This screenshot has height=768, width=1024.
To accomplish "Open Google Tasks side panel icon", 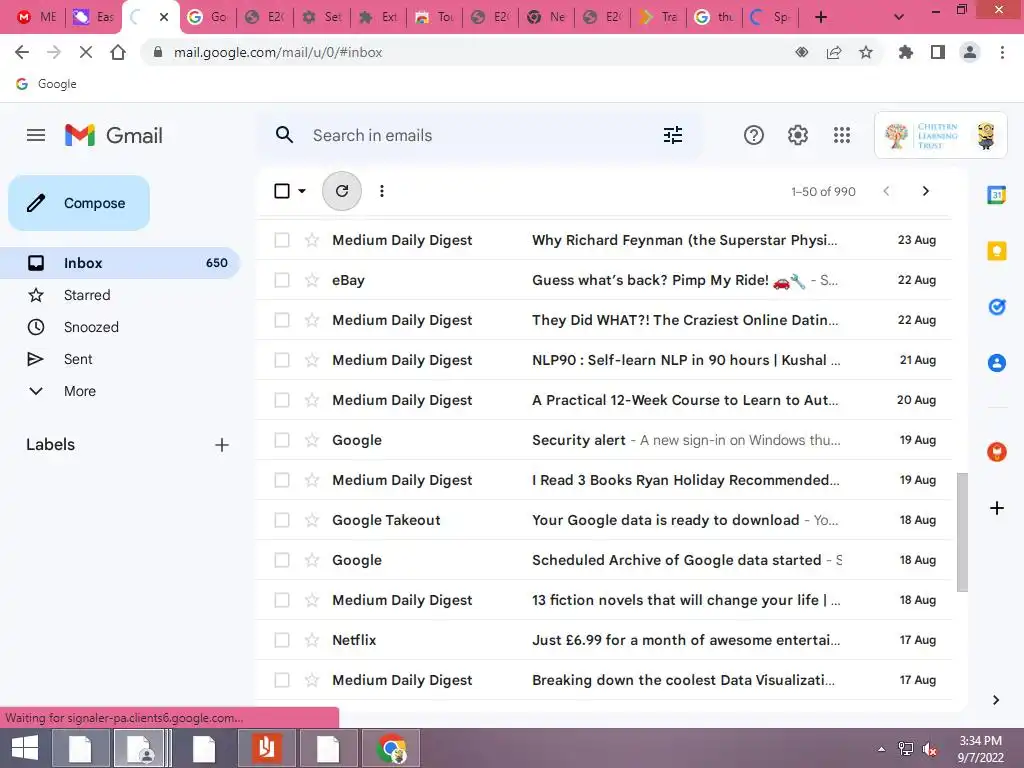I will 997,306.
